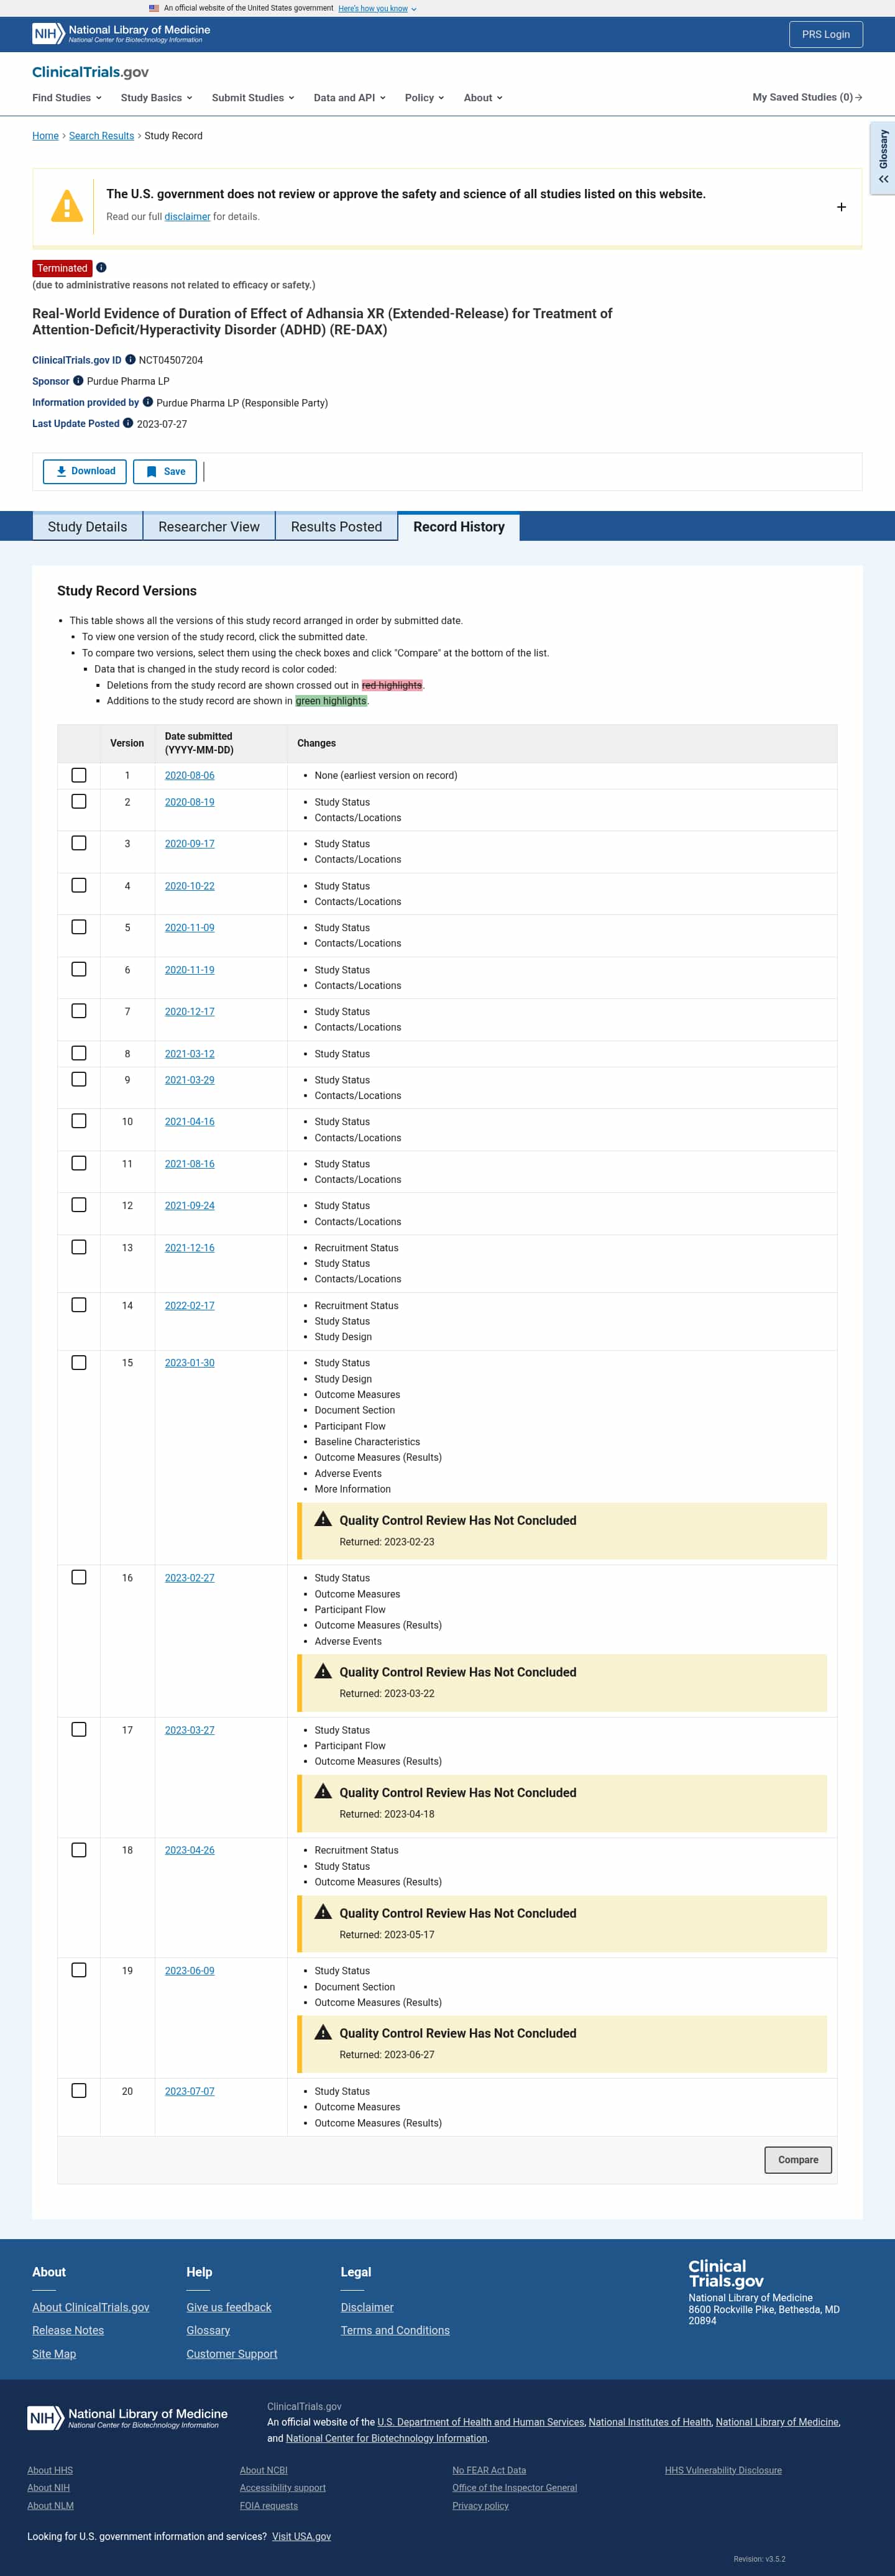Screen dimensions: 895x2576
Task: Go back to Search Results breadcrumb
Action: click(x=101, y=136)
